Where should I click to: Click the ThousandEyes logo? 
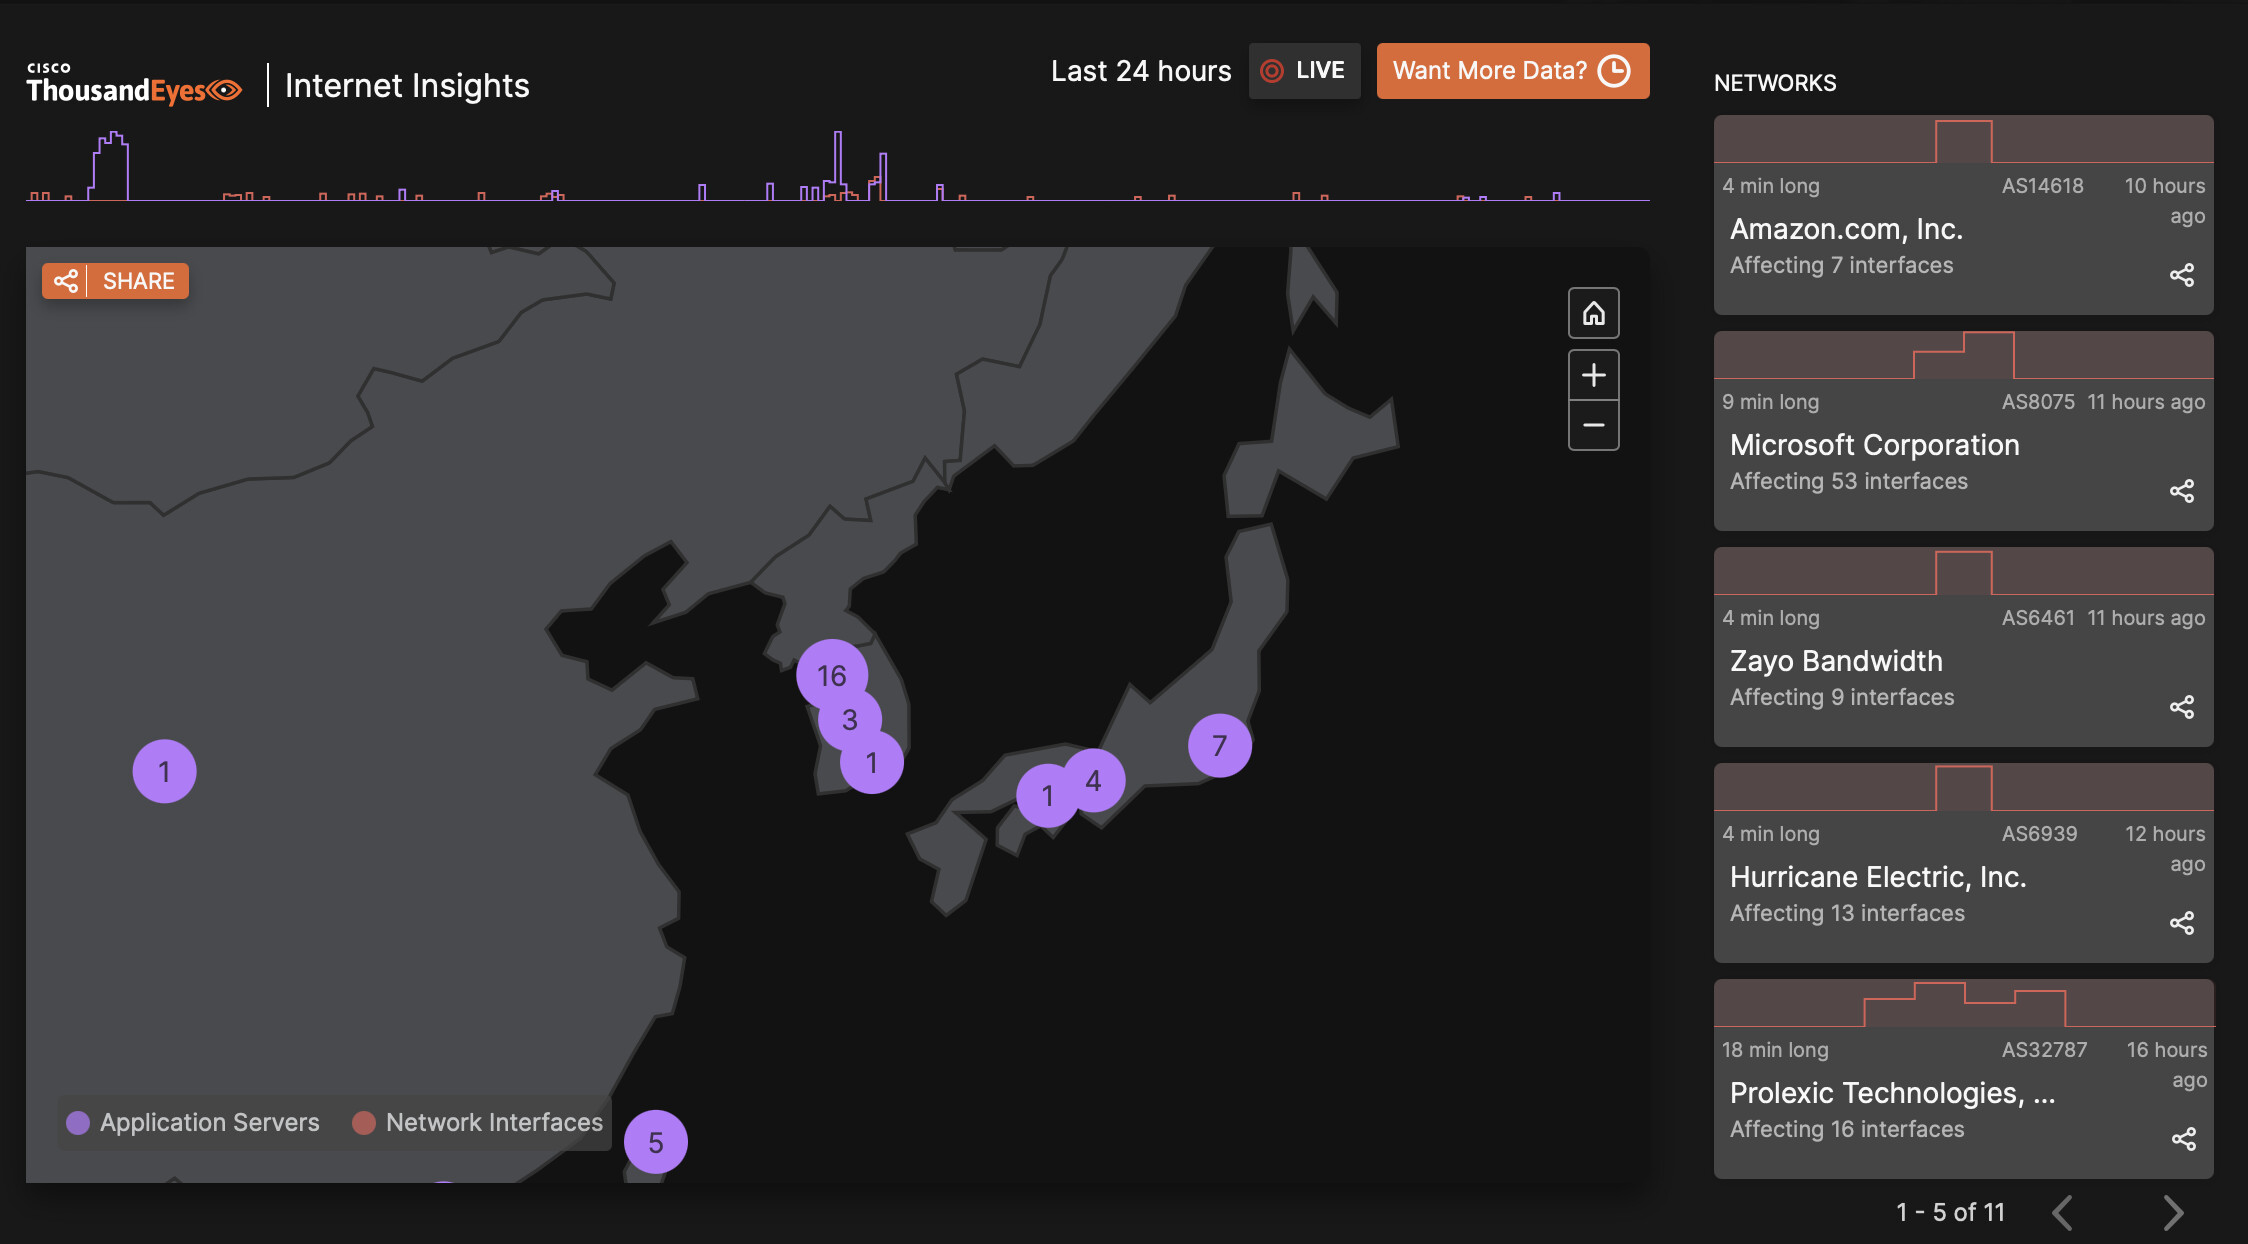(x=134, y=84)
